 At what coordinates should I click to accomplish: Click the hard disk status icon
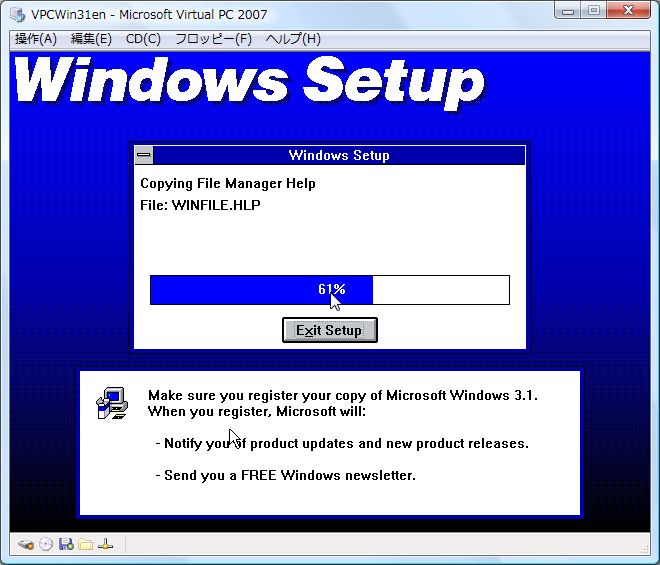(26, 544)
